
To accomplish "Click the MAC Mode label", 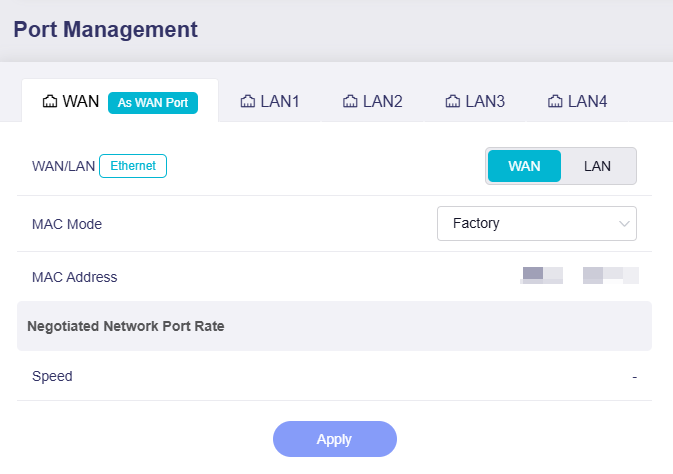I will click(x=67, y=224).
